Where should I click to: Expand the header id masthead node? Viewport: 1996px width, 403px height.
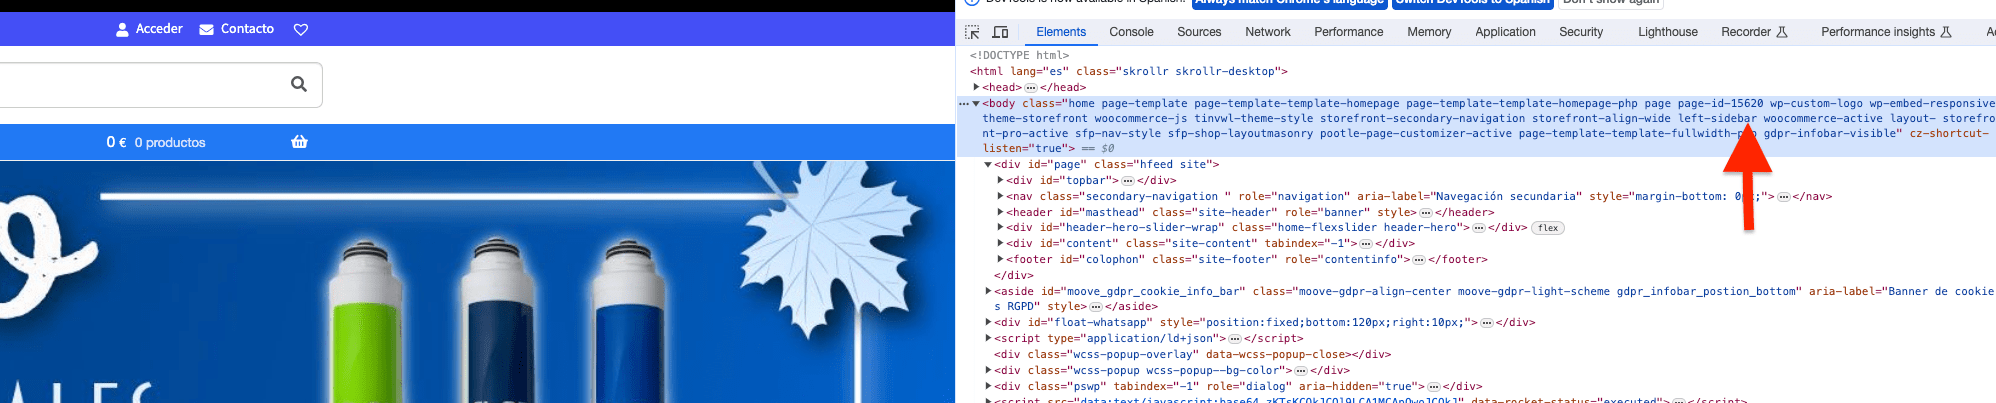pos(1000,212)
